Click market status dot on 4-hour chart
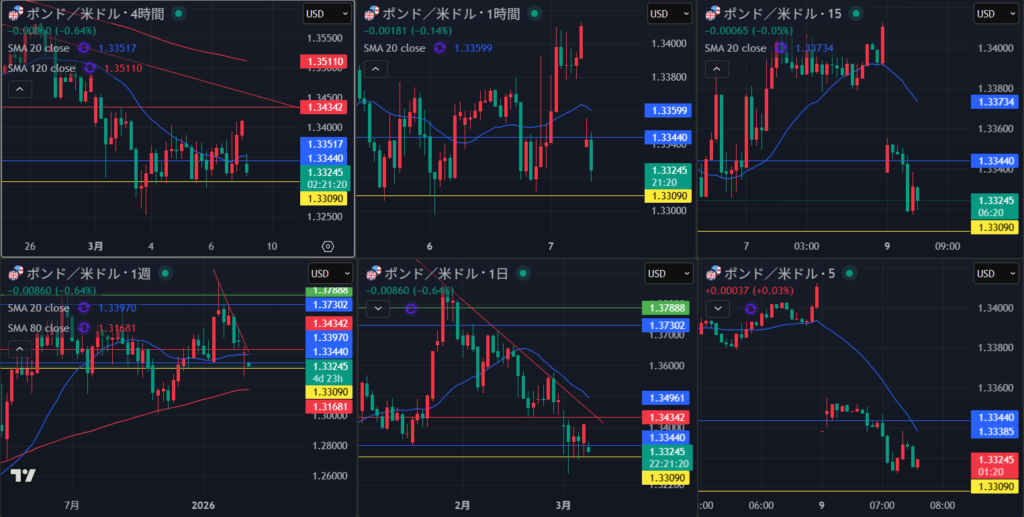Viewport: 1024px width, 517px height. (x=178, y=13)
